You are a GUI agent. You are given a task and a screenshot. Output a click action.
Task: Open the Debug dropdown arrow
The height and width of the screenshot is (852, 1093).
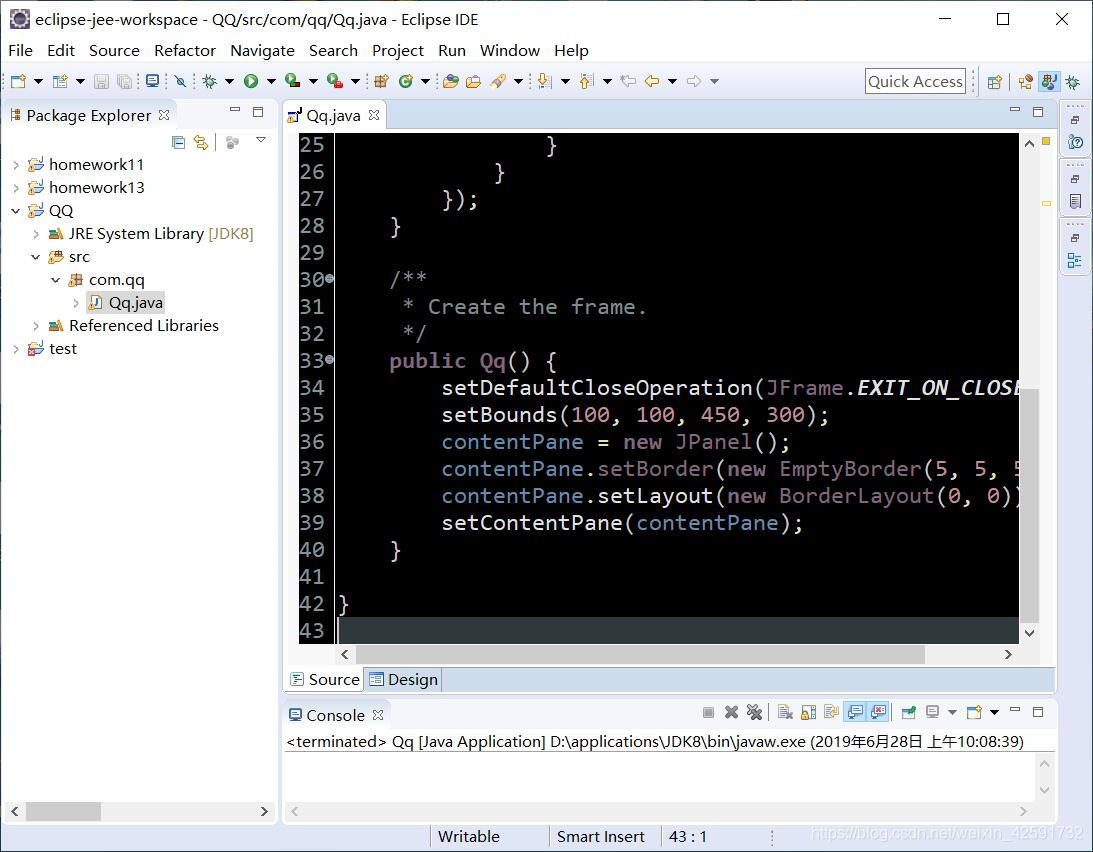click(x=229, y=82)
